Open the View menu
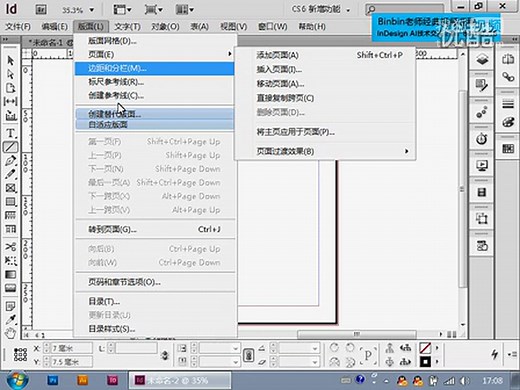The image size is (520, 390). (x=234, y=26)
